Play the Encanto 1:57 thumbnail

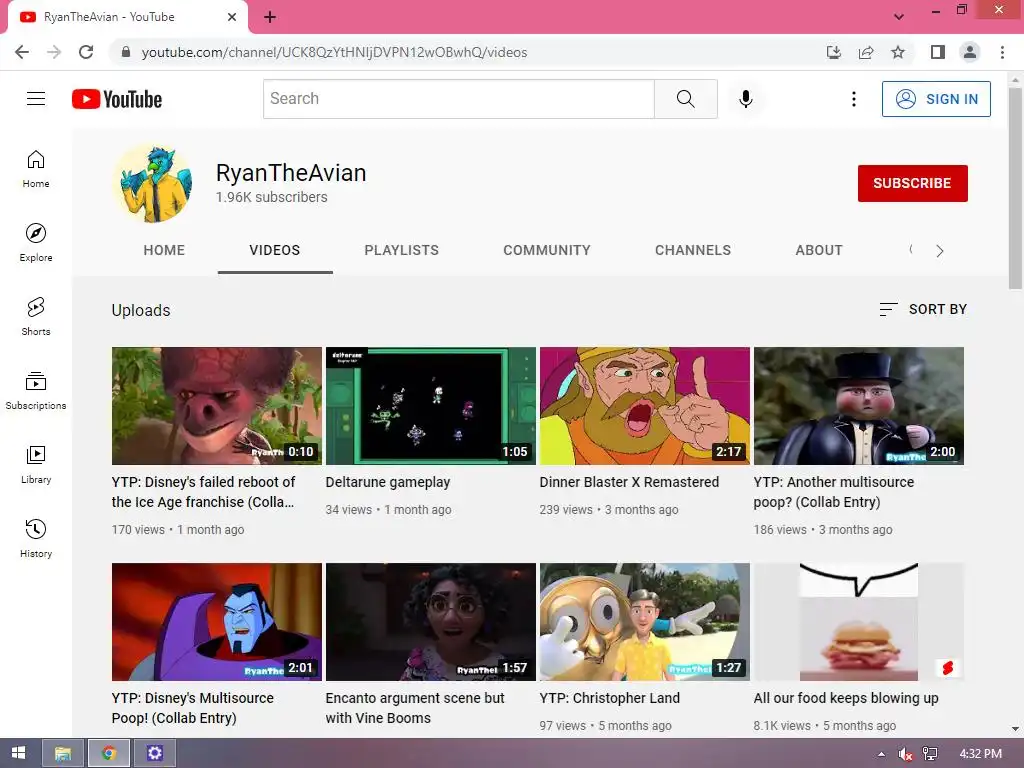pos(431,622)
